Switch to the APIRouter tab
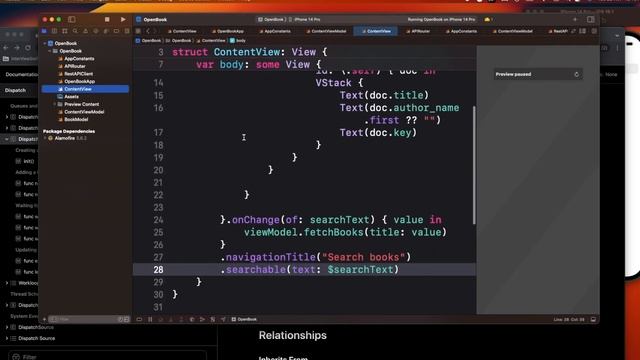 click(418, 31)
